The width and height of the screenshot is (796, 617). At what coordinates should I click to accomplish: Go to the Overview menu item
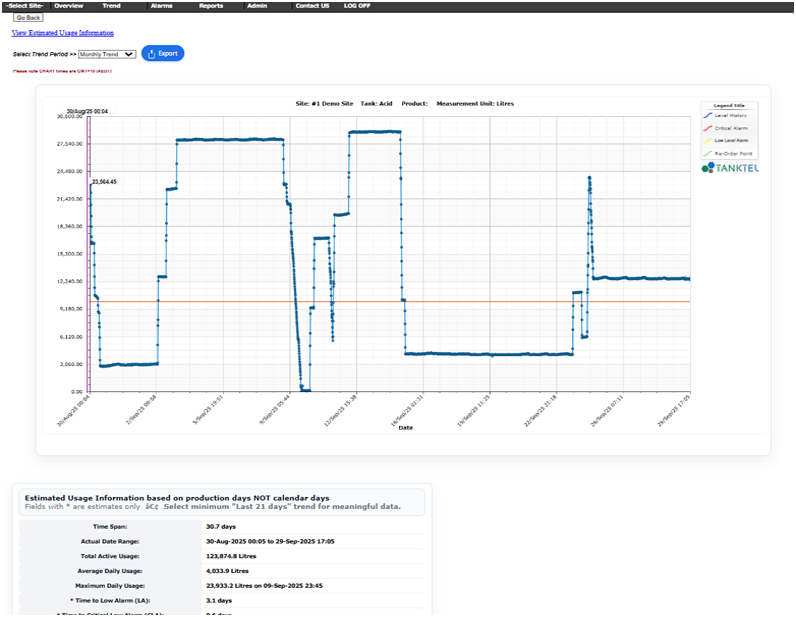(x=69, y=6)
